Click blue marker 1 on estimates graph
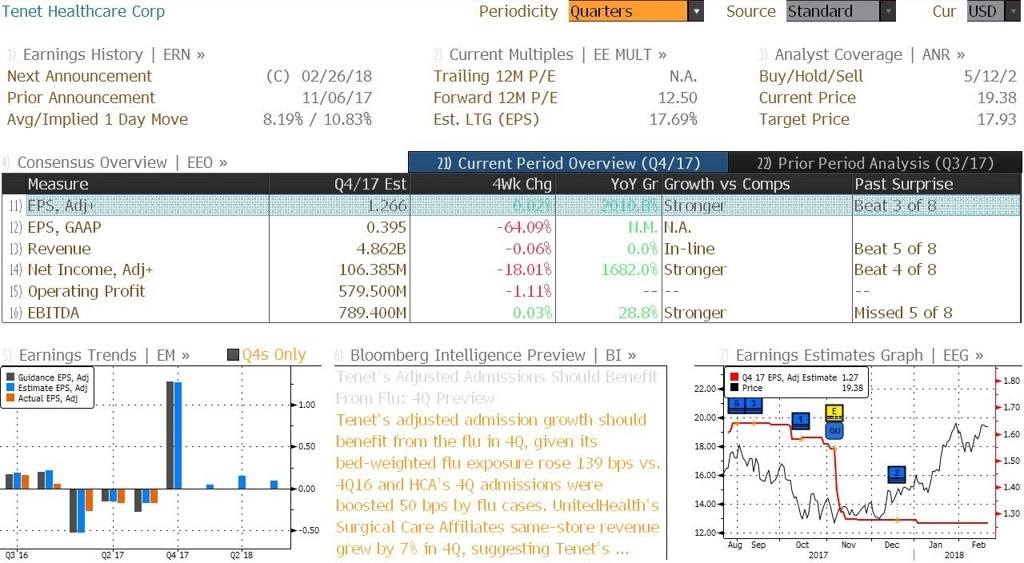 click(x=800, y=421)
